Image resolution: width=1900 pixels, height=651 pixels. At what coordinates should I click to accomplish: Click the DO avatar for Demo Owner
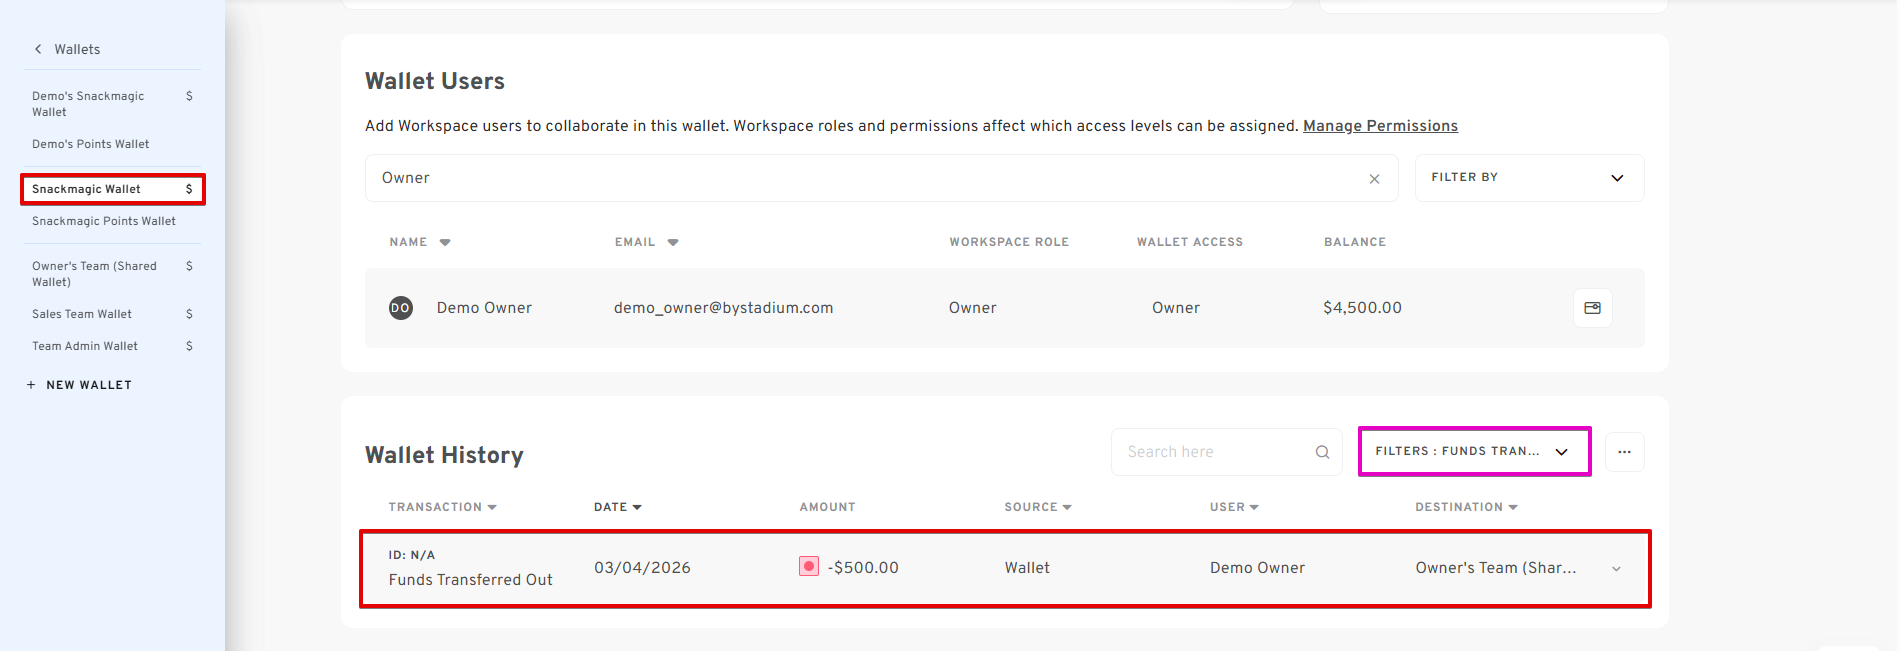coord(400,308)
